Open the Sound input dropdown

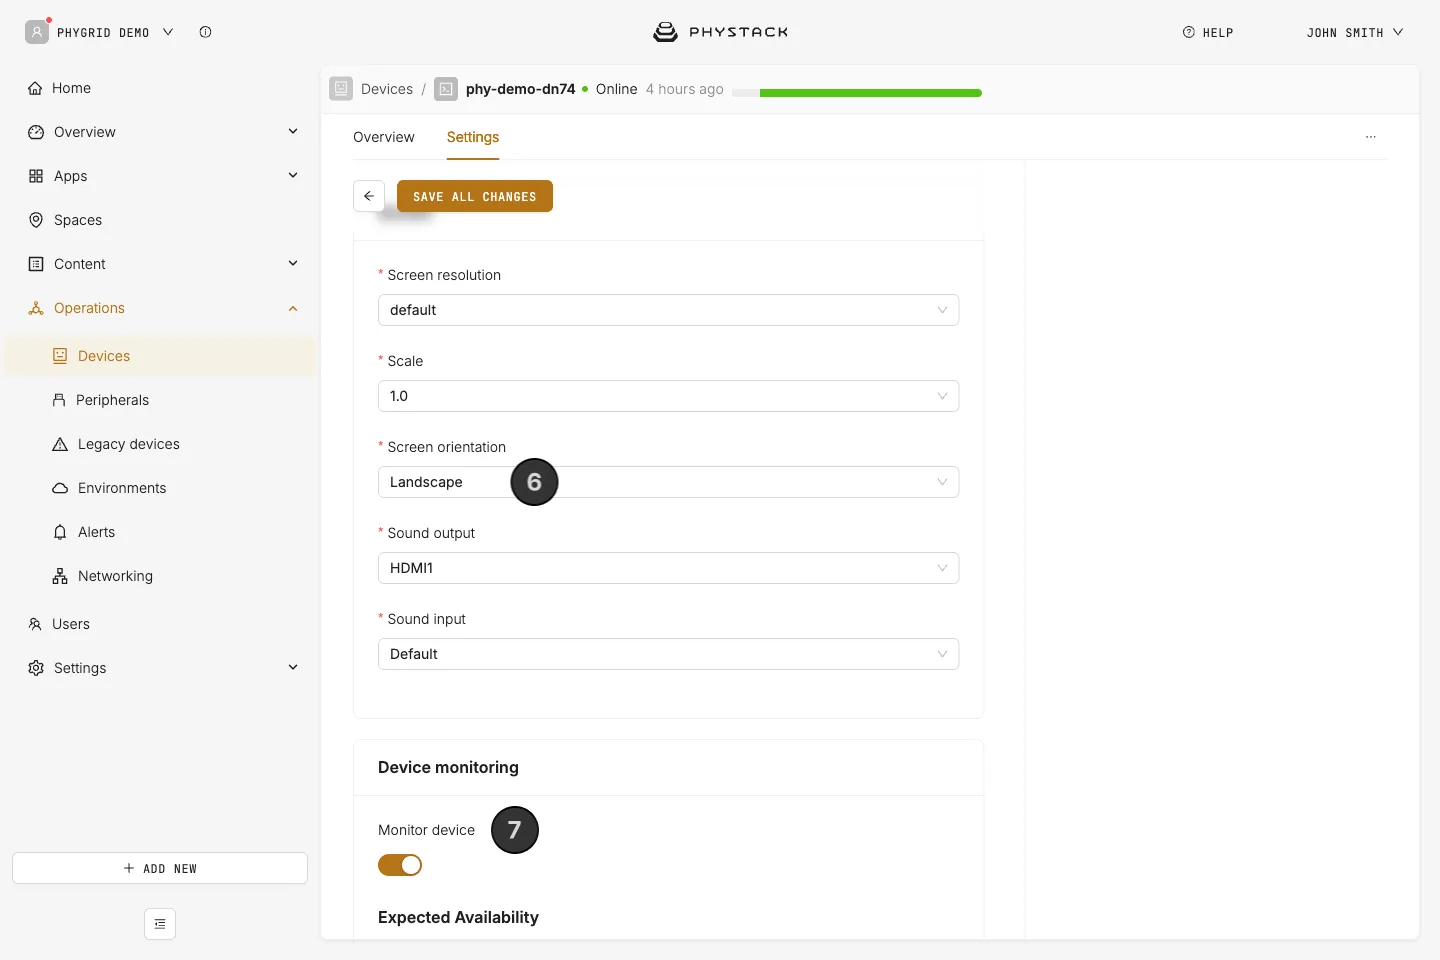coord(668,654)
